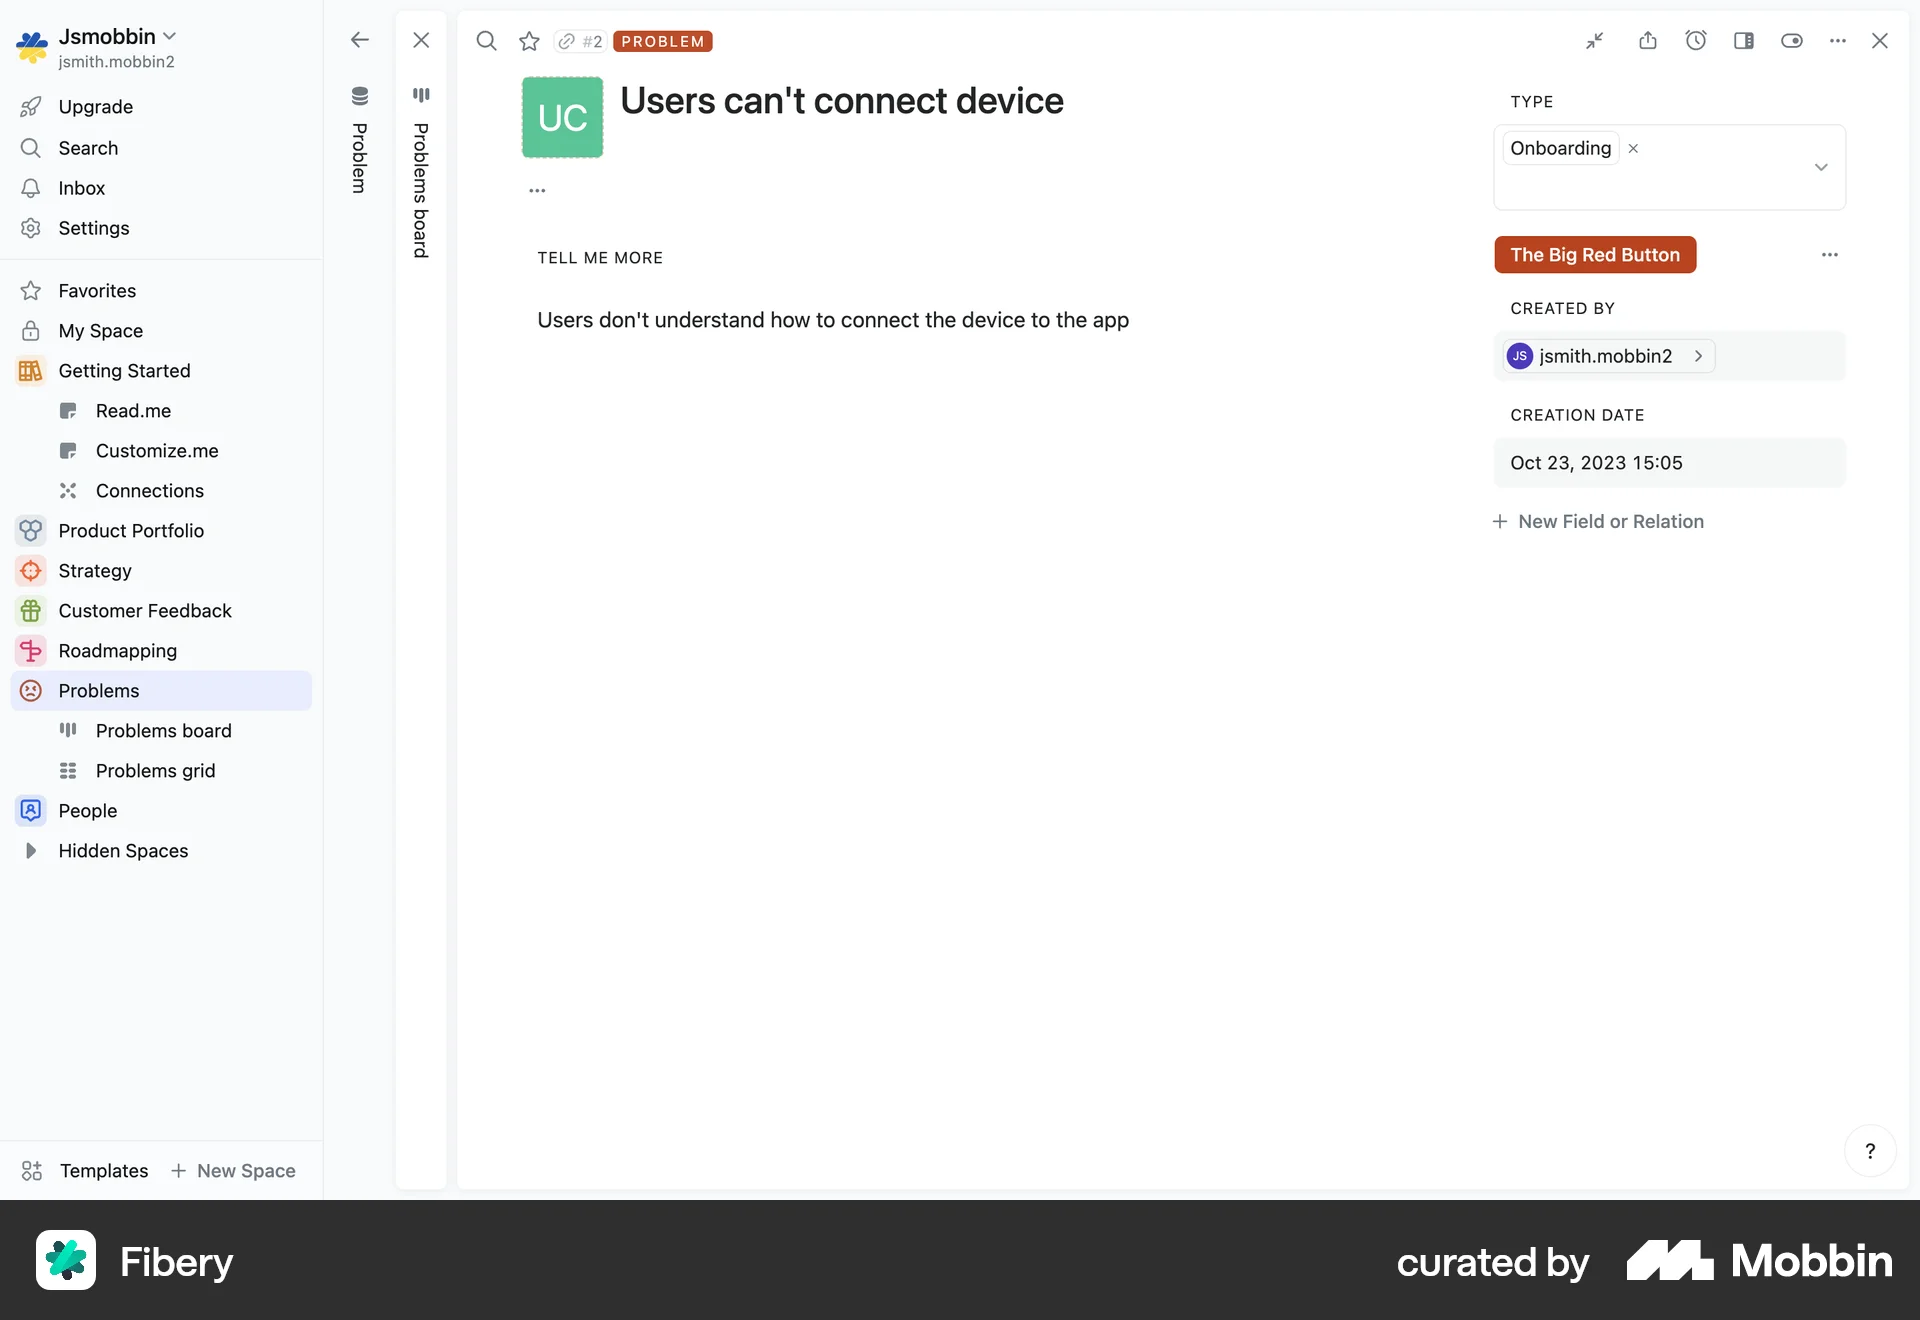Click The Big Red Button
Viewport: 1920px width, 1320px height.
click(x=1594, y=254)
